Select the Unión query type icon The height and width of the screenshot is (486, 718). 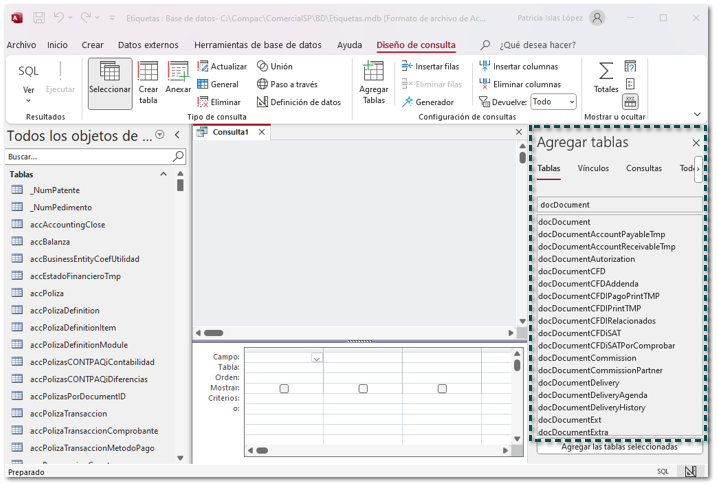tap(263, 67)
